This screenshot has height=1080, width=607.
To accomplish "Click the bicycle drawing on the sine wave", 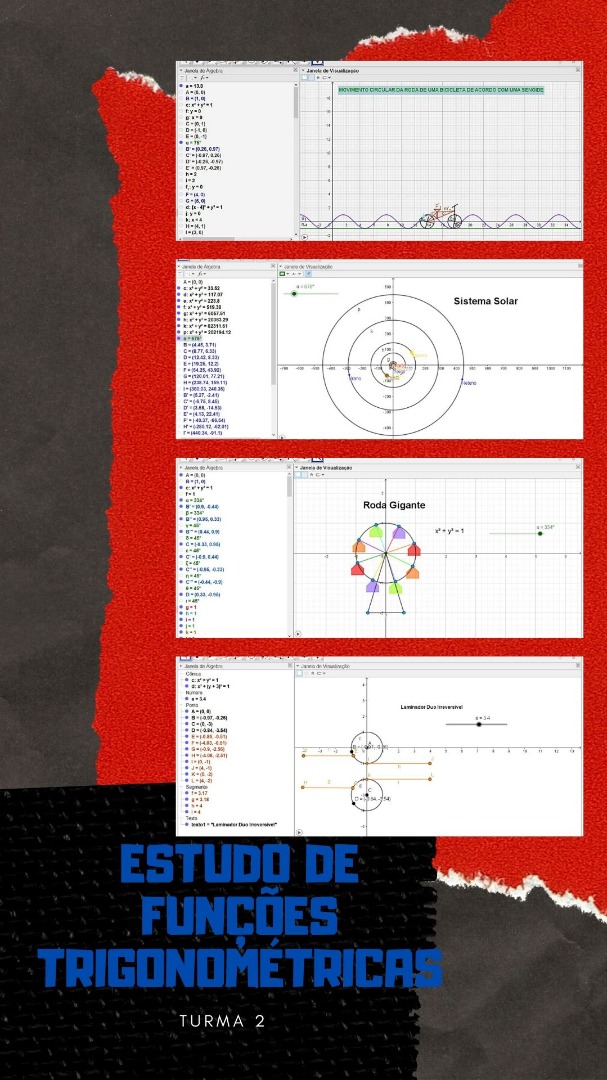I will [x=440, y=215].
